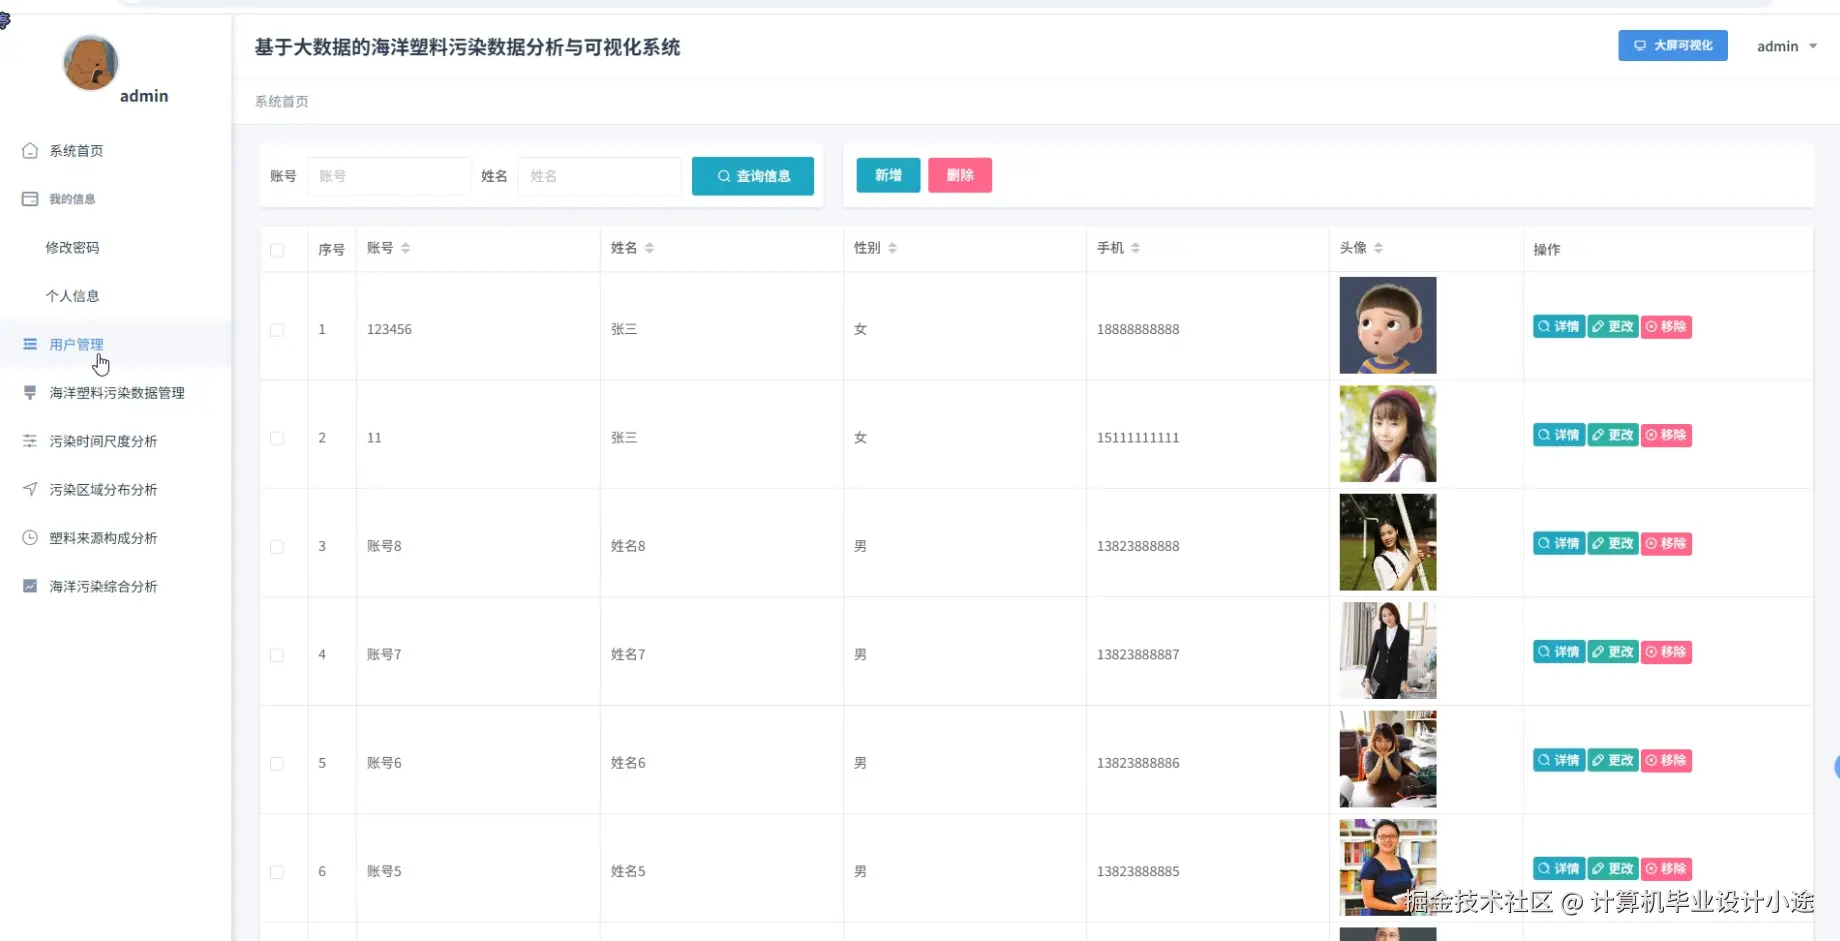
Task: Click 移除 for account 11
Action: [1667, 435]
